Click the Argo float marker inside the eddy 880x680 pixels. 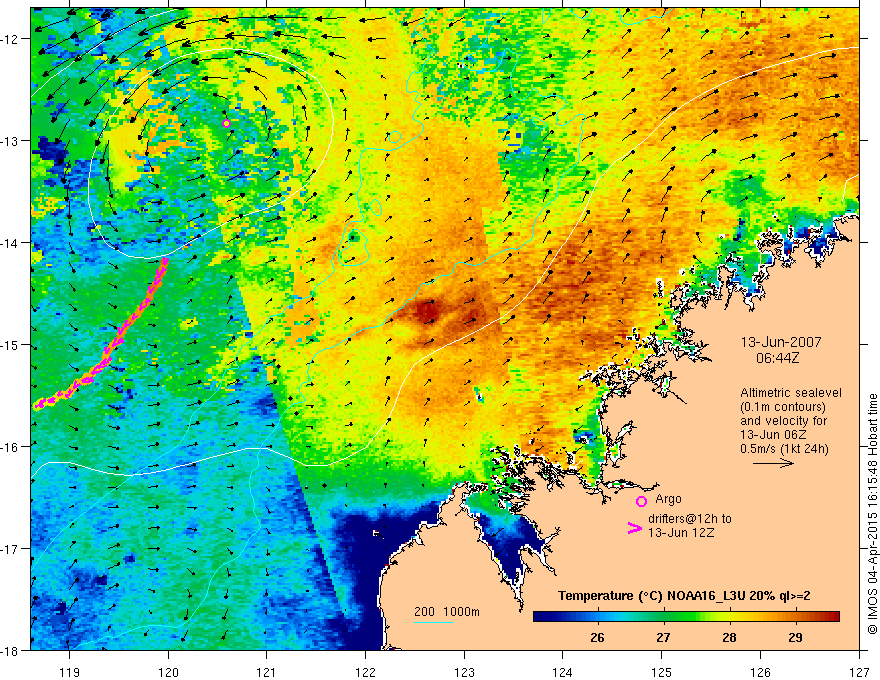(226, 123)
